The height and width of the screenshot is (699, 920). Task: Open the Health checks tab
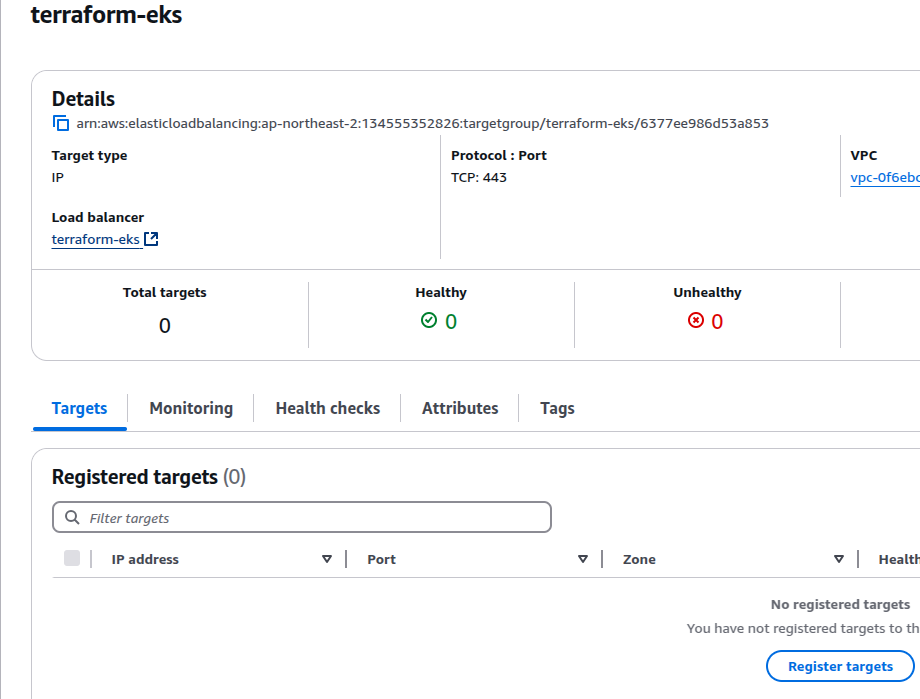coord(328,408)
